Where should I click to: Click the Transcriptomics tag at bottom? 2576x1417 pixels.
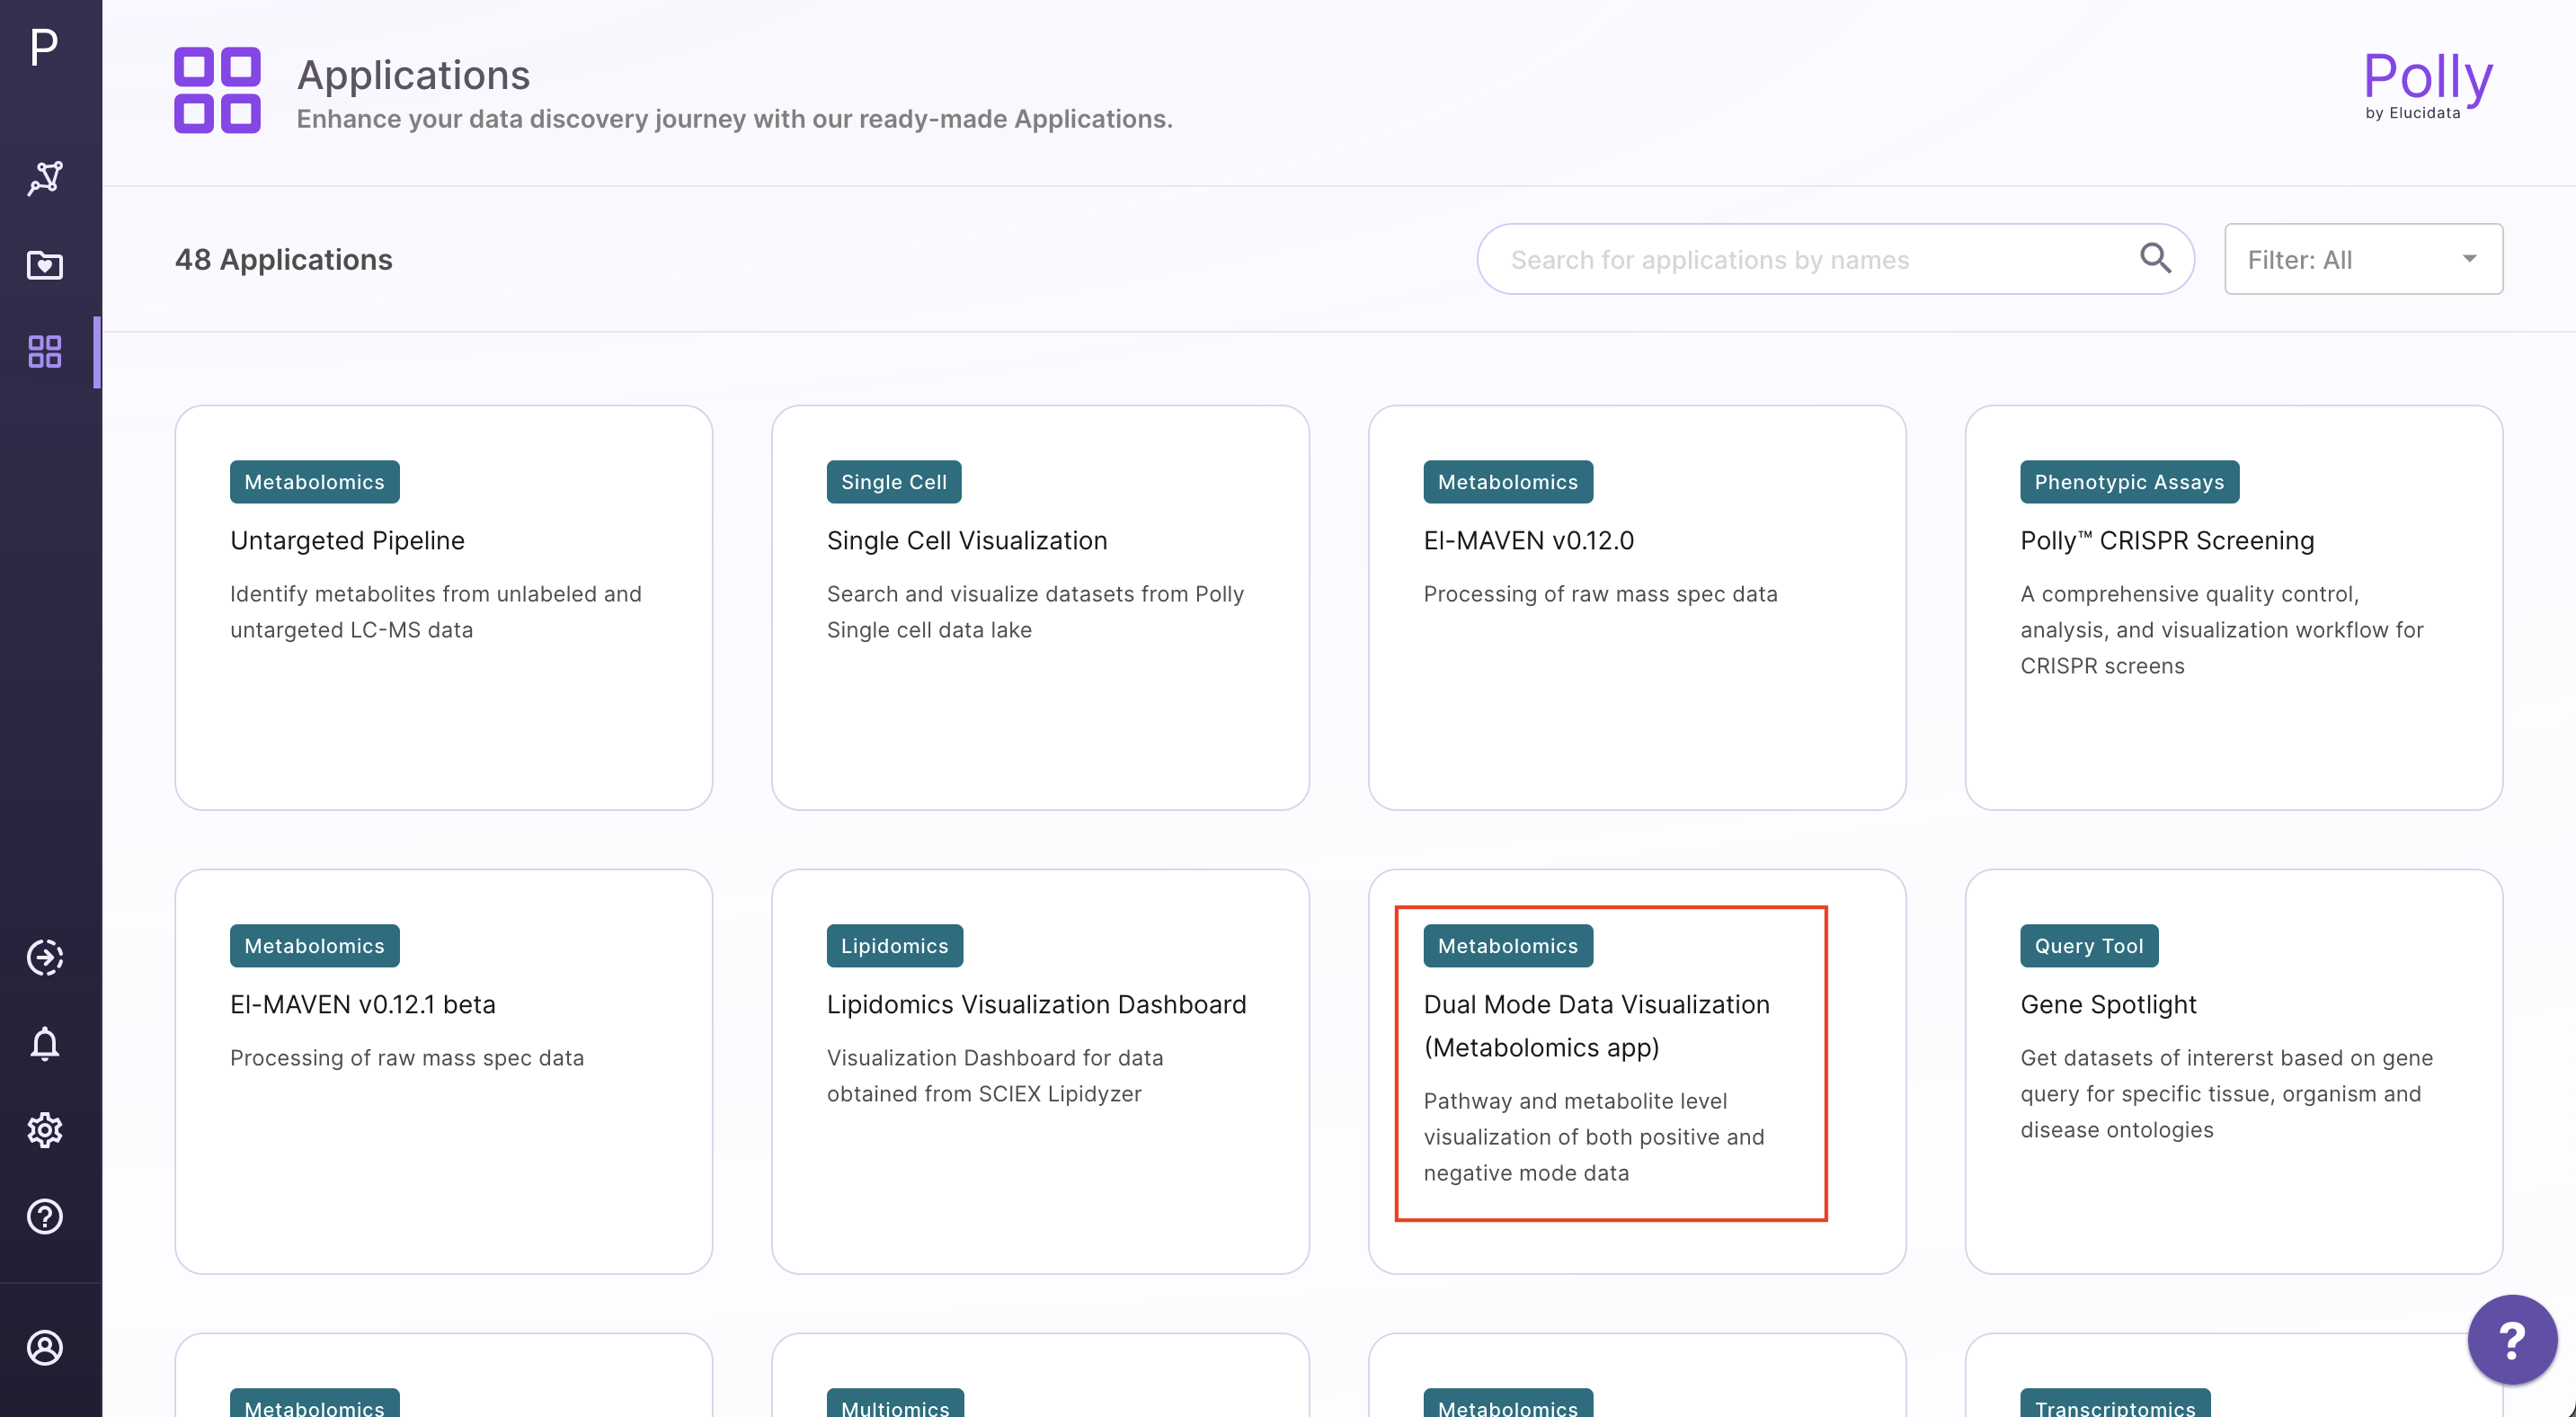click(x=2115, y=1403)
